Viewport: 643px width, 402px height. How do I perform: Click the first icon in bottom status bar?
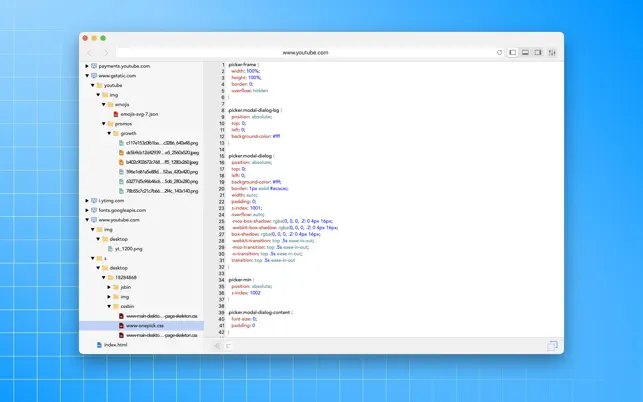coord(217,346)
